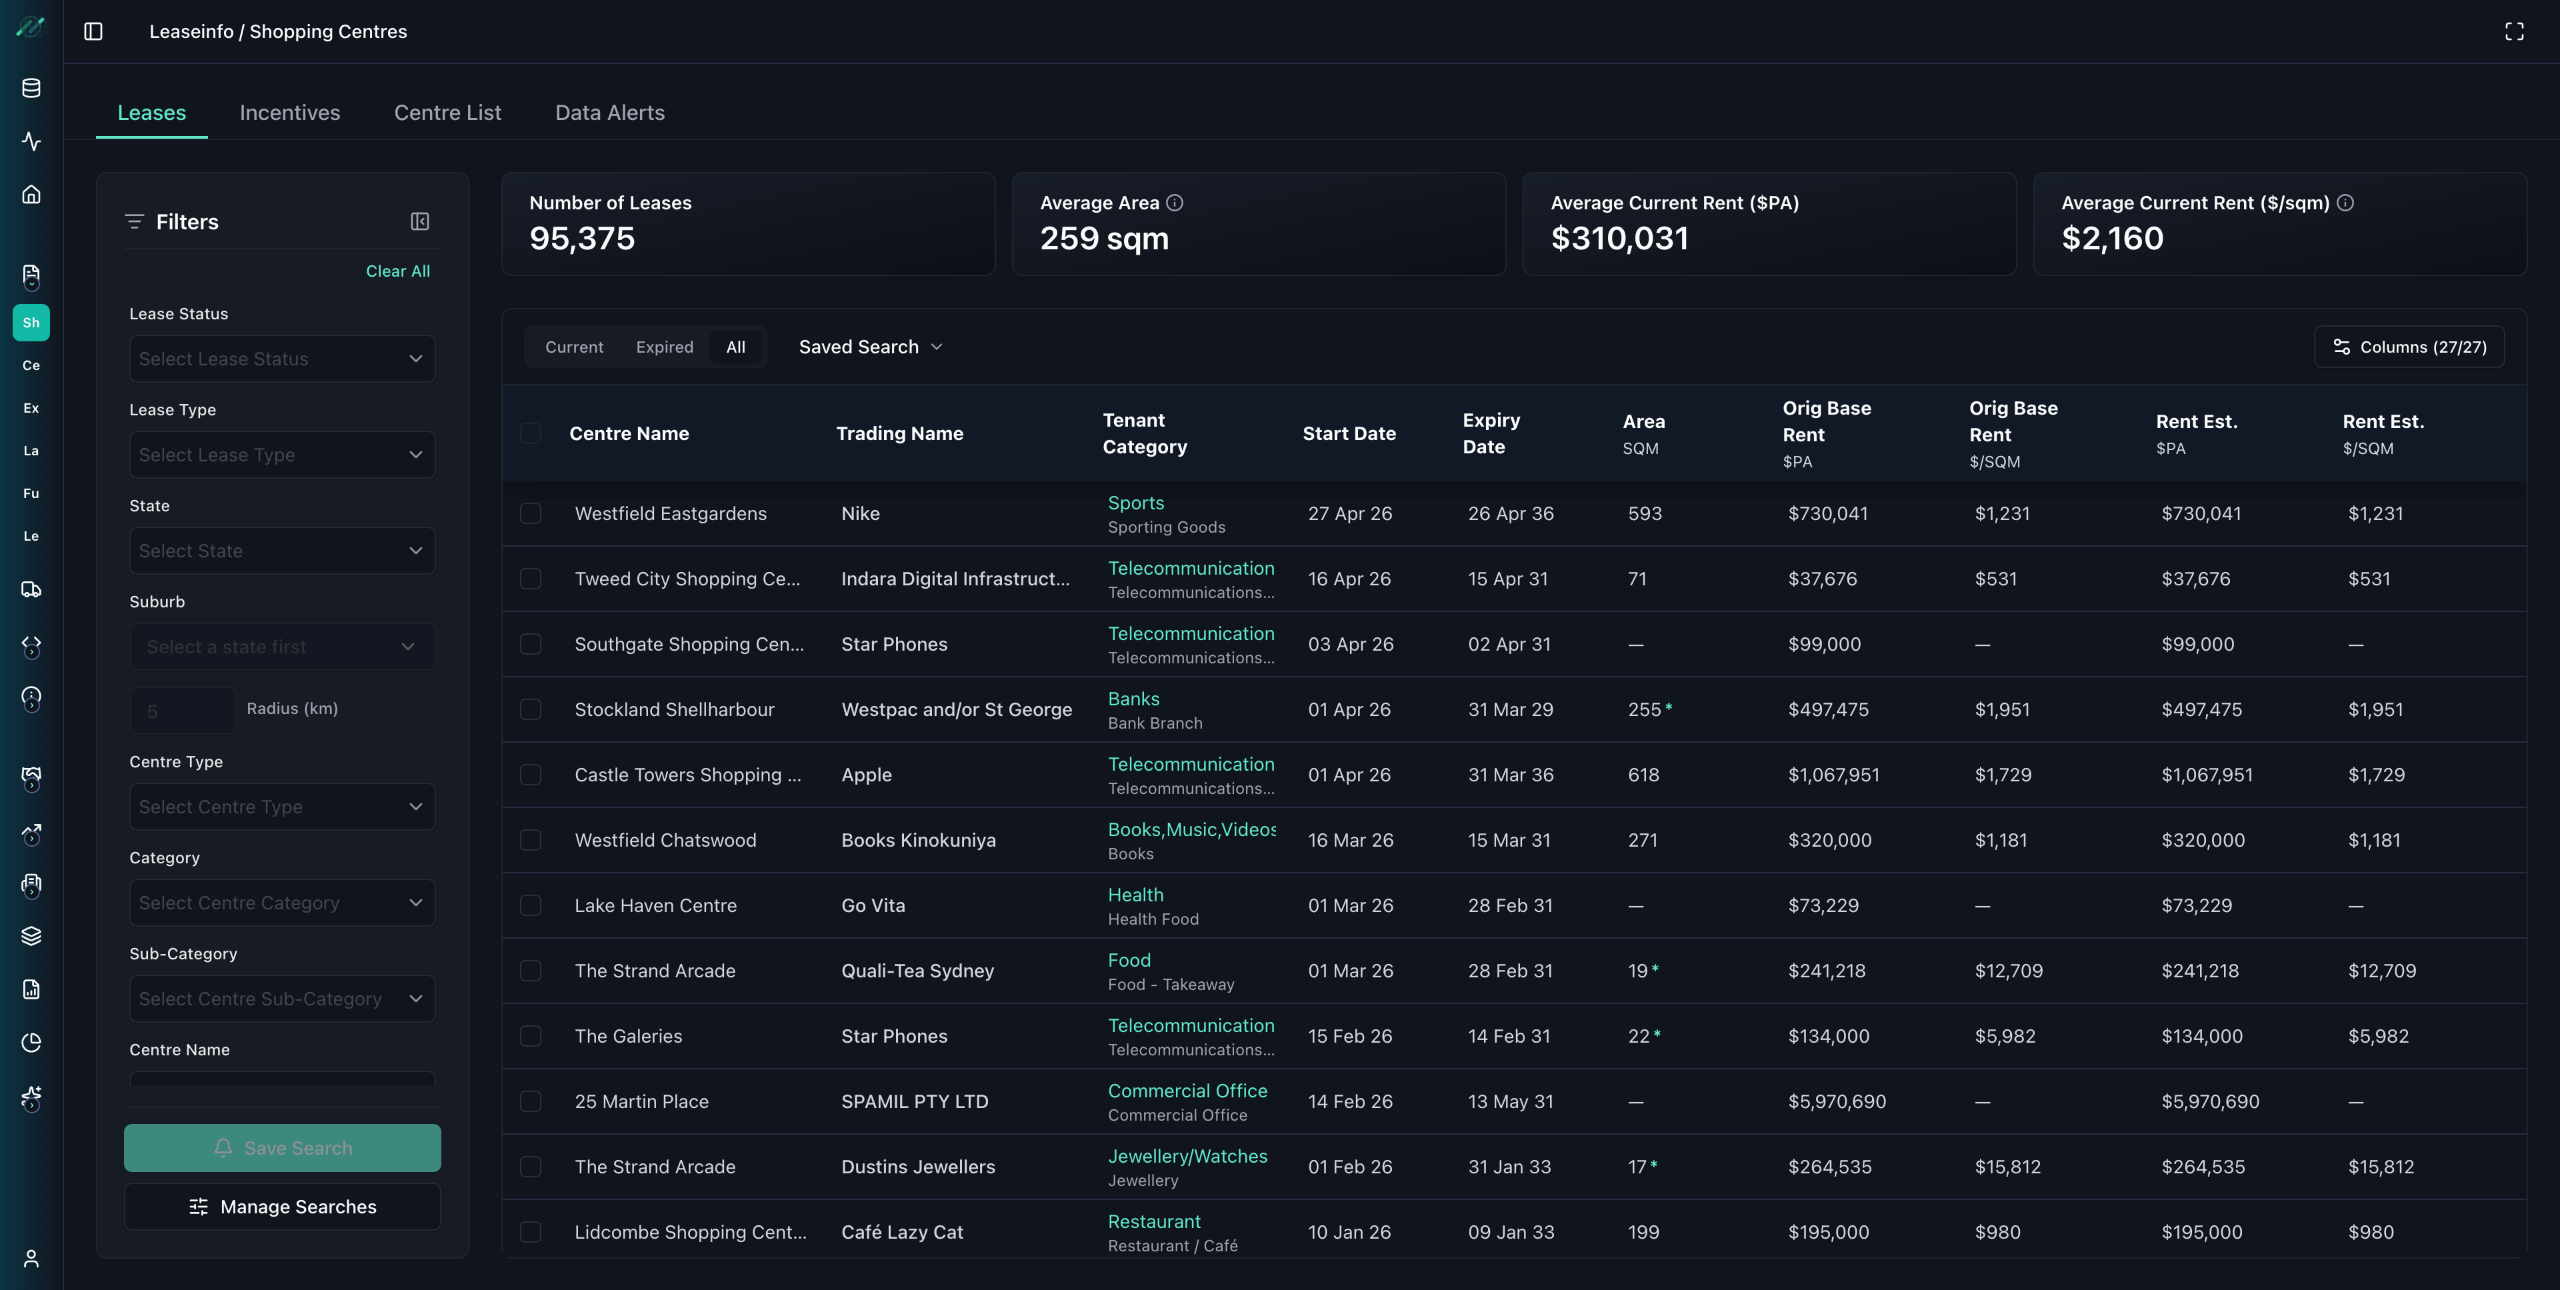Select all rows with header checkbox

[x=531, y=433]
